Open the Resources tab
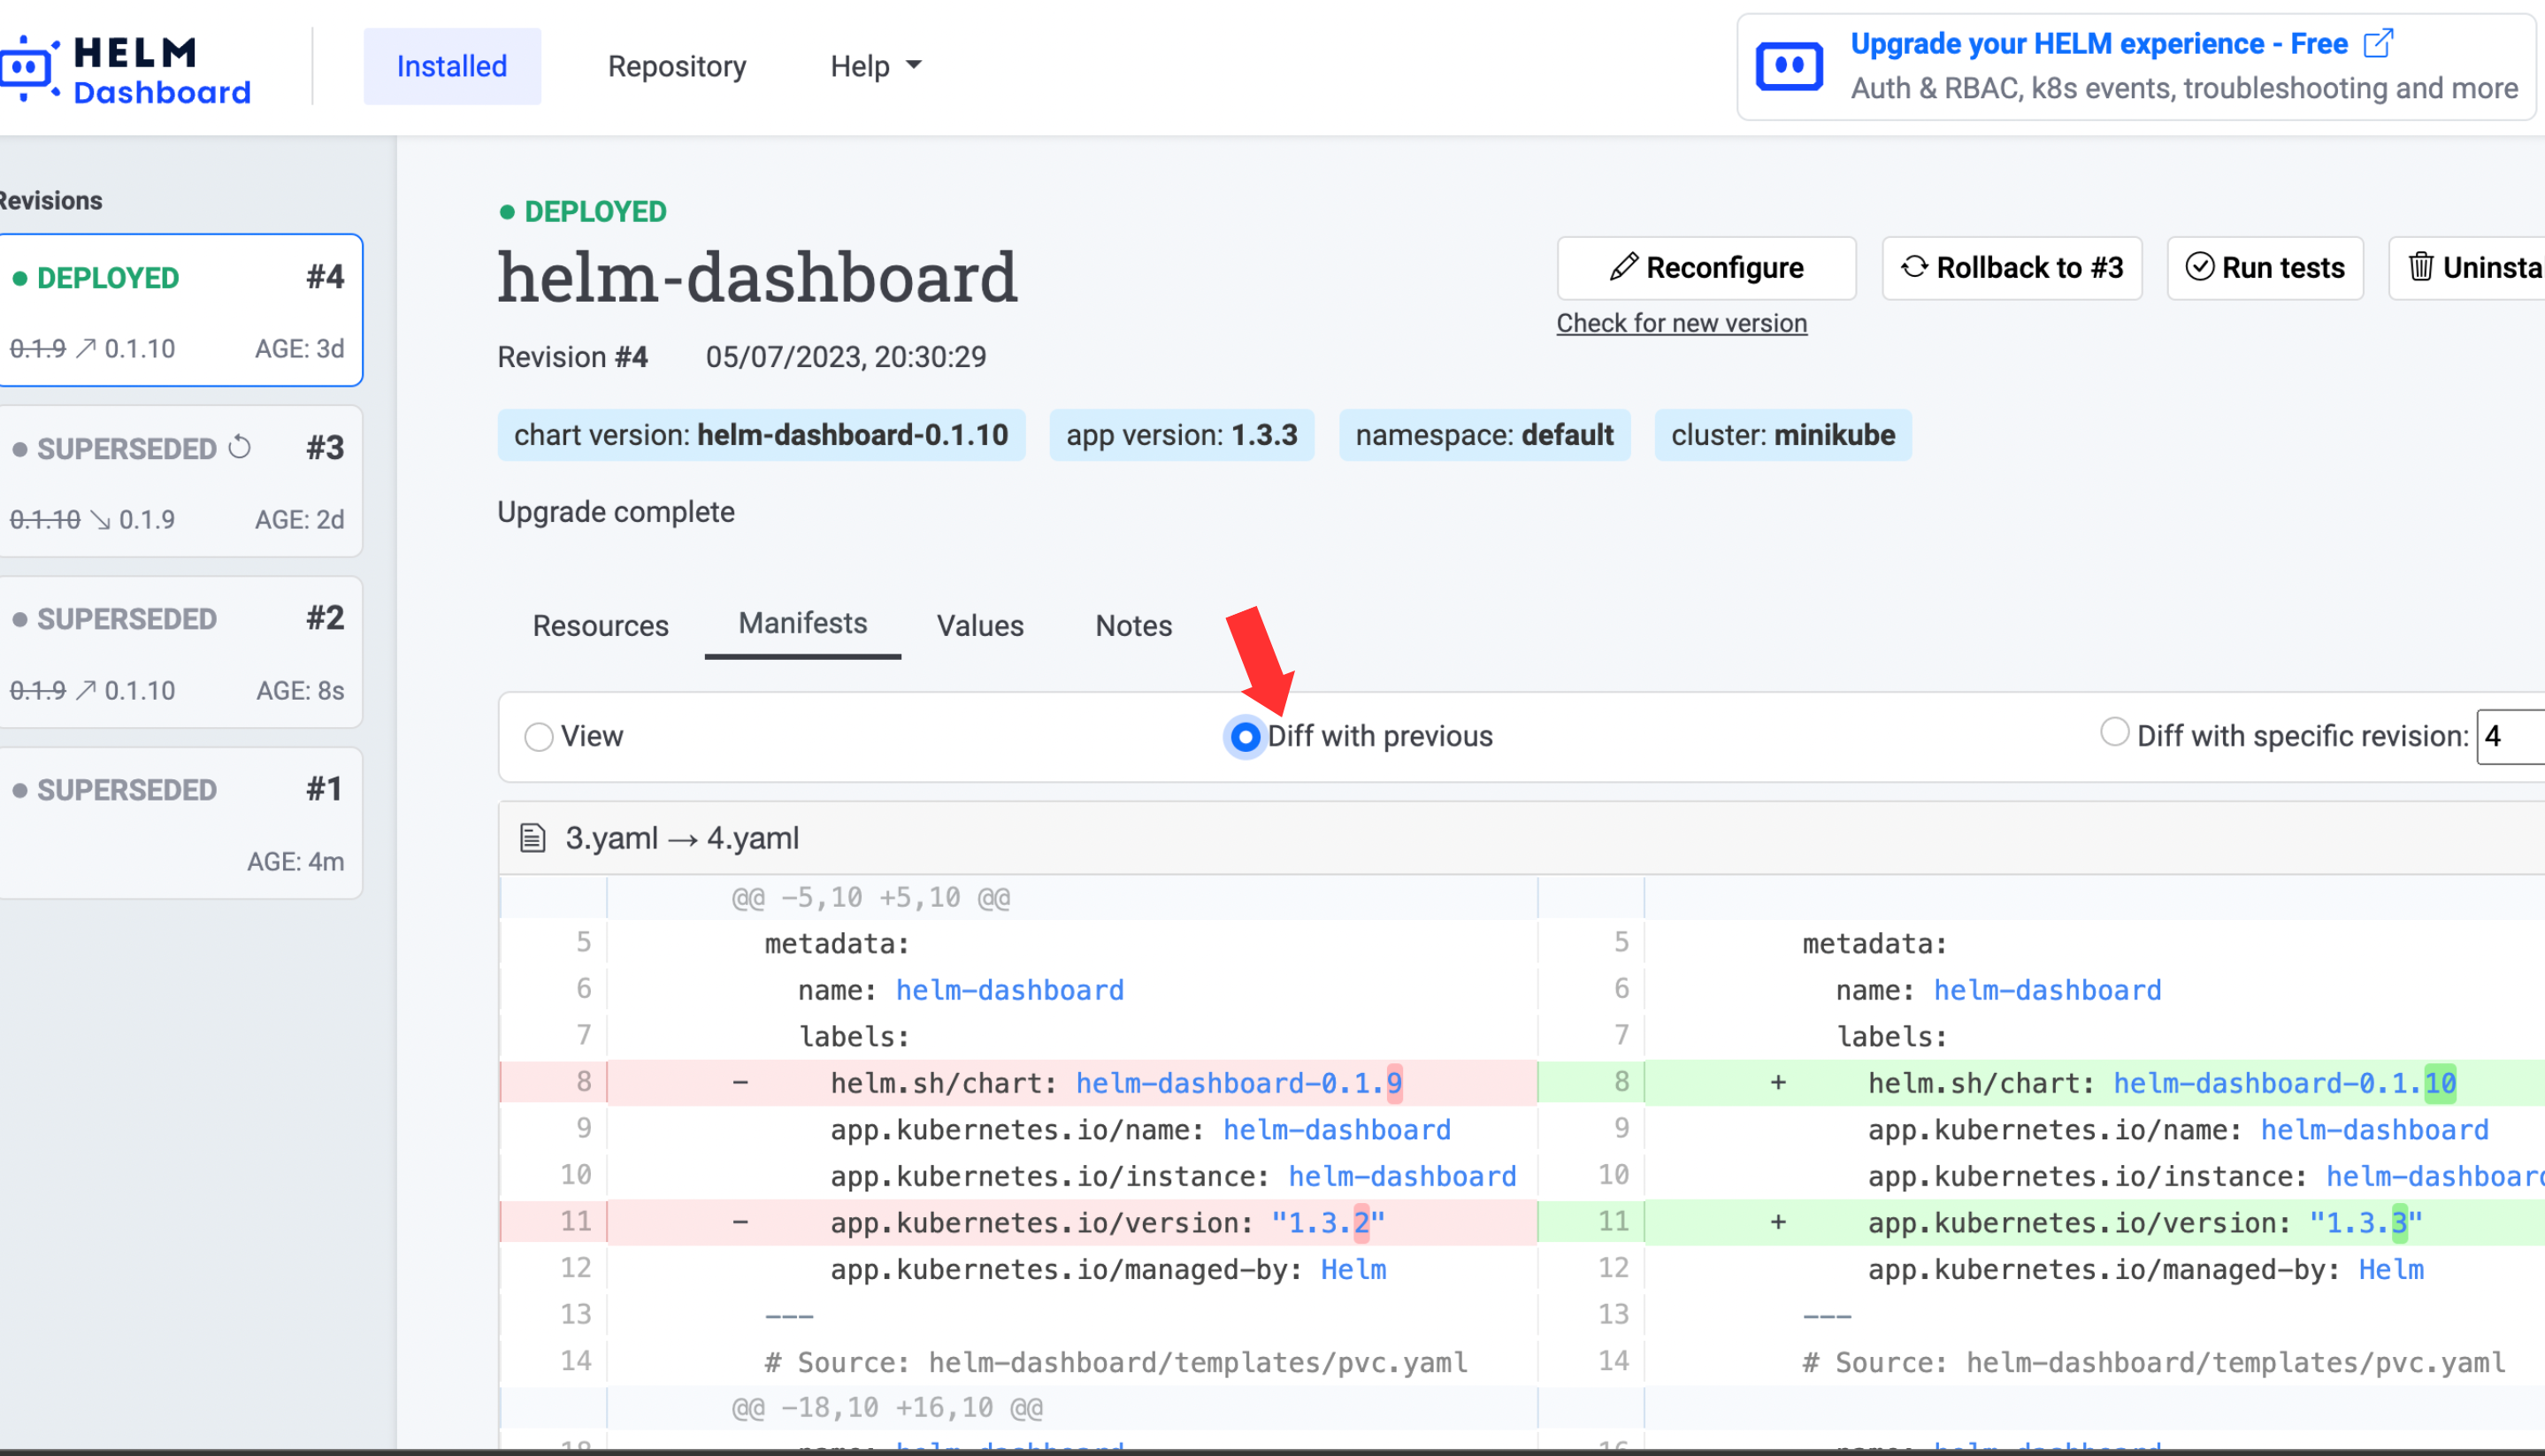This screenshot has height=1456, width=2545. click(600, 626)
